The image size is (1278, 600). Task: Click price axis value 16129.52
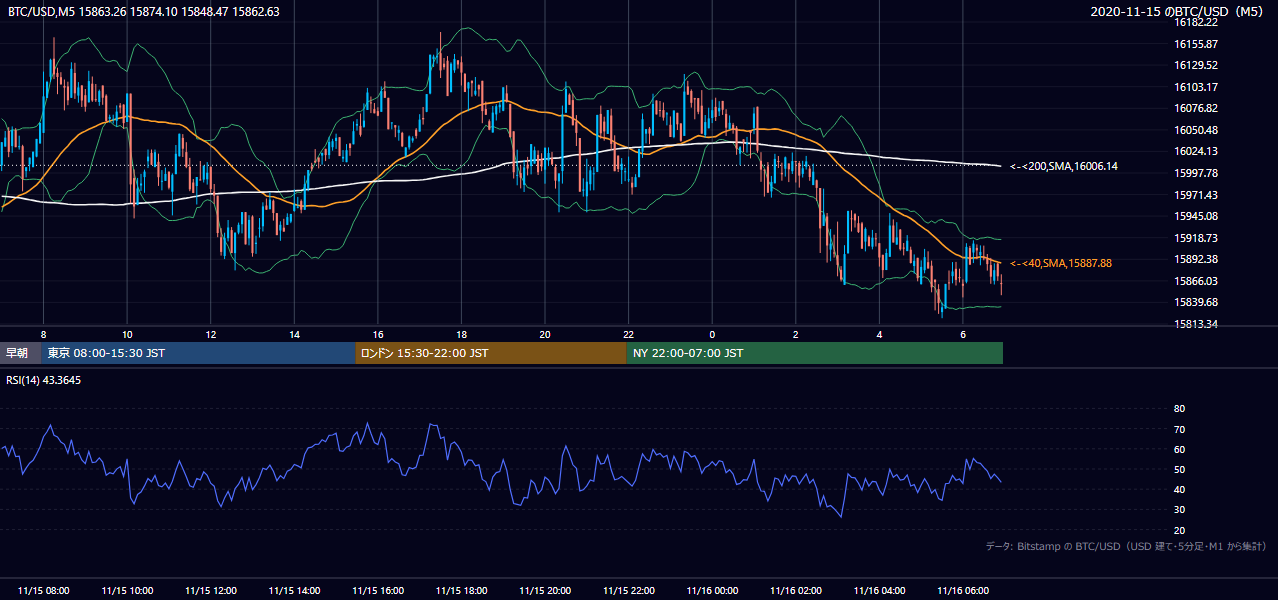(x=1195, y=65)
